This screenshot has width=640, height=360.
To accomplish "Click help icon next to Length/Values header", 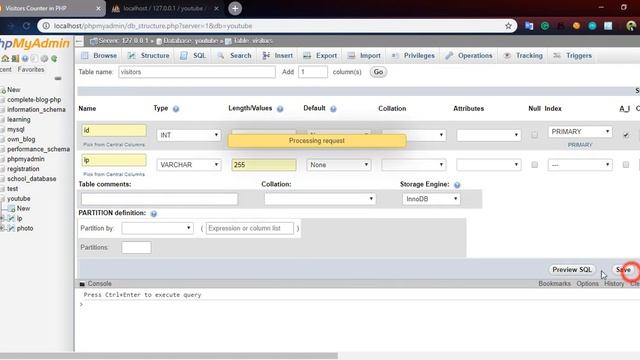I will pos(280,109).
